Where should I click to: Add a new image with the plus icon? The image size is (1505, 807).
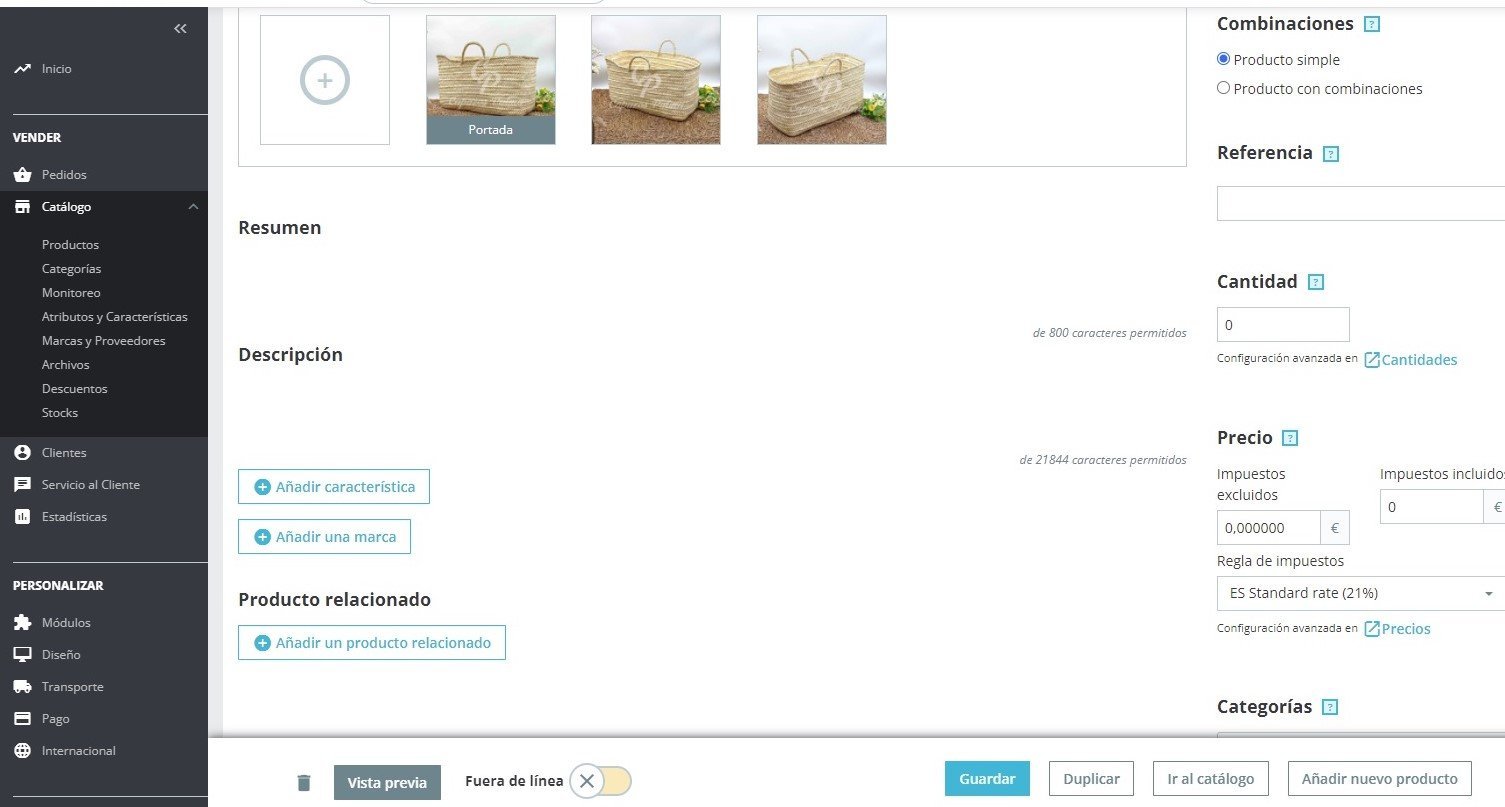325,80
